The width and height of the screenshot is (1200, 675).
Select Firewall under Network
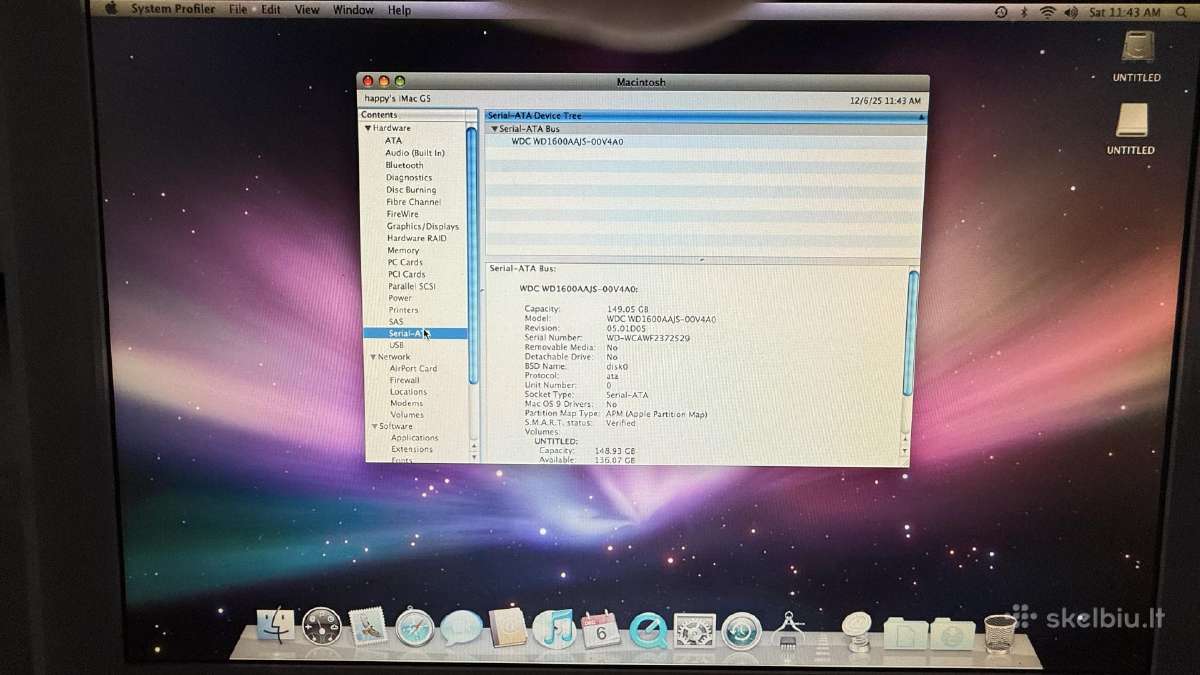(405, 380)
